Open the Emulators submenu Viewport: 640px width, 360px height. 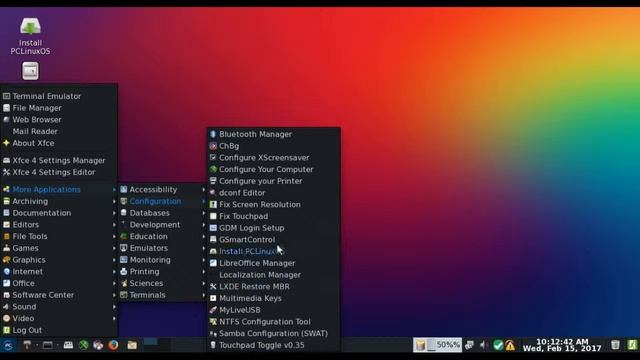pos(162,248)
